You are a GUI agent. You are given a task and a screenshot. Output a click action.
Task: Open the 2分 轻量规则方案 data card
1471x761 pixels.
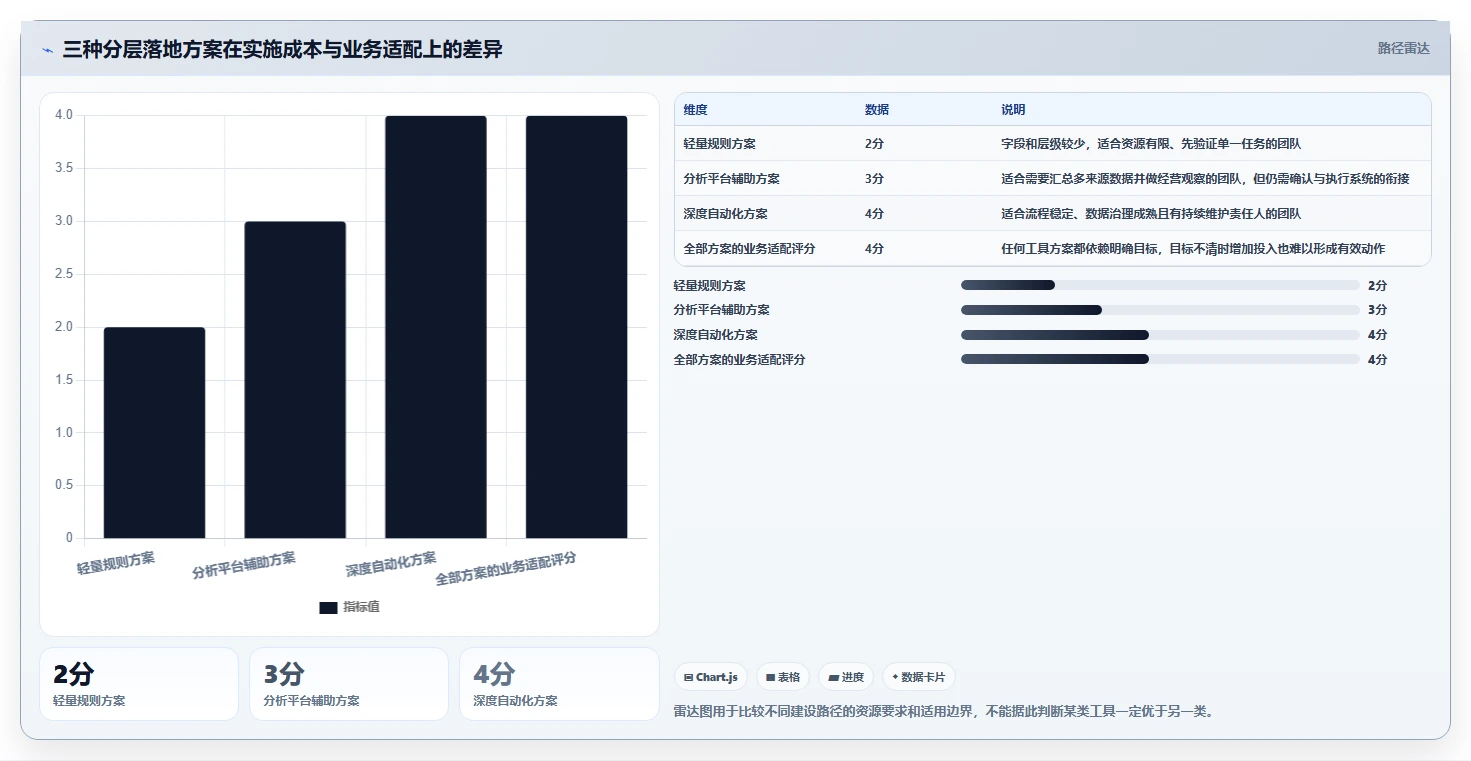tap(139, 684)
